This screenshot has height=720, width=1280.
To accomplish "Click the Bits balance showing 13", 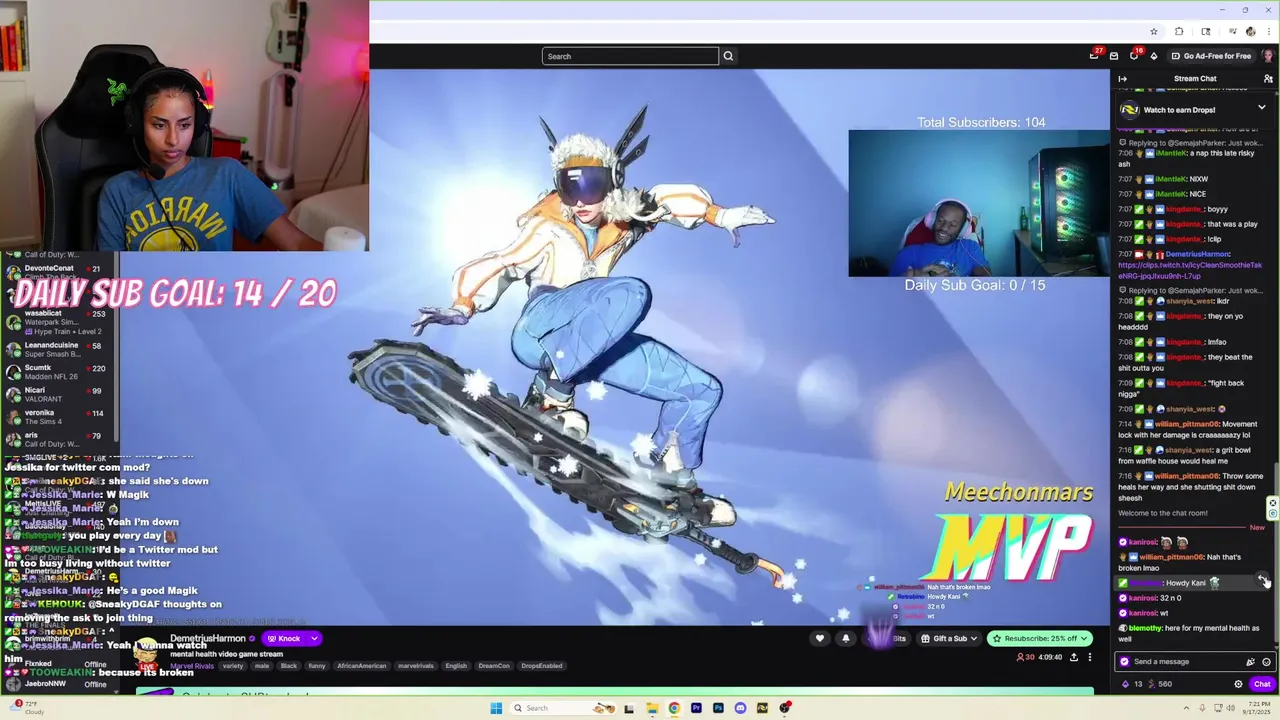I will tap(1132, 684).
